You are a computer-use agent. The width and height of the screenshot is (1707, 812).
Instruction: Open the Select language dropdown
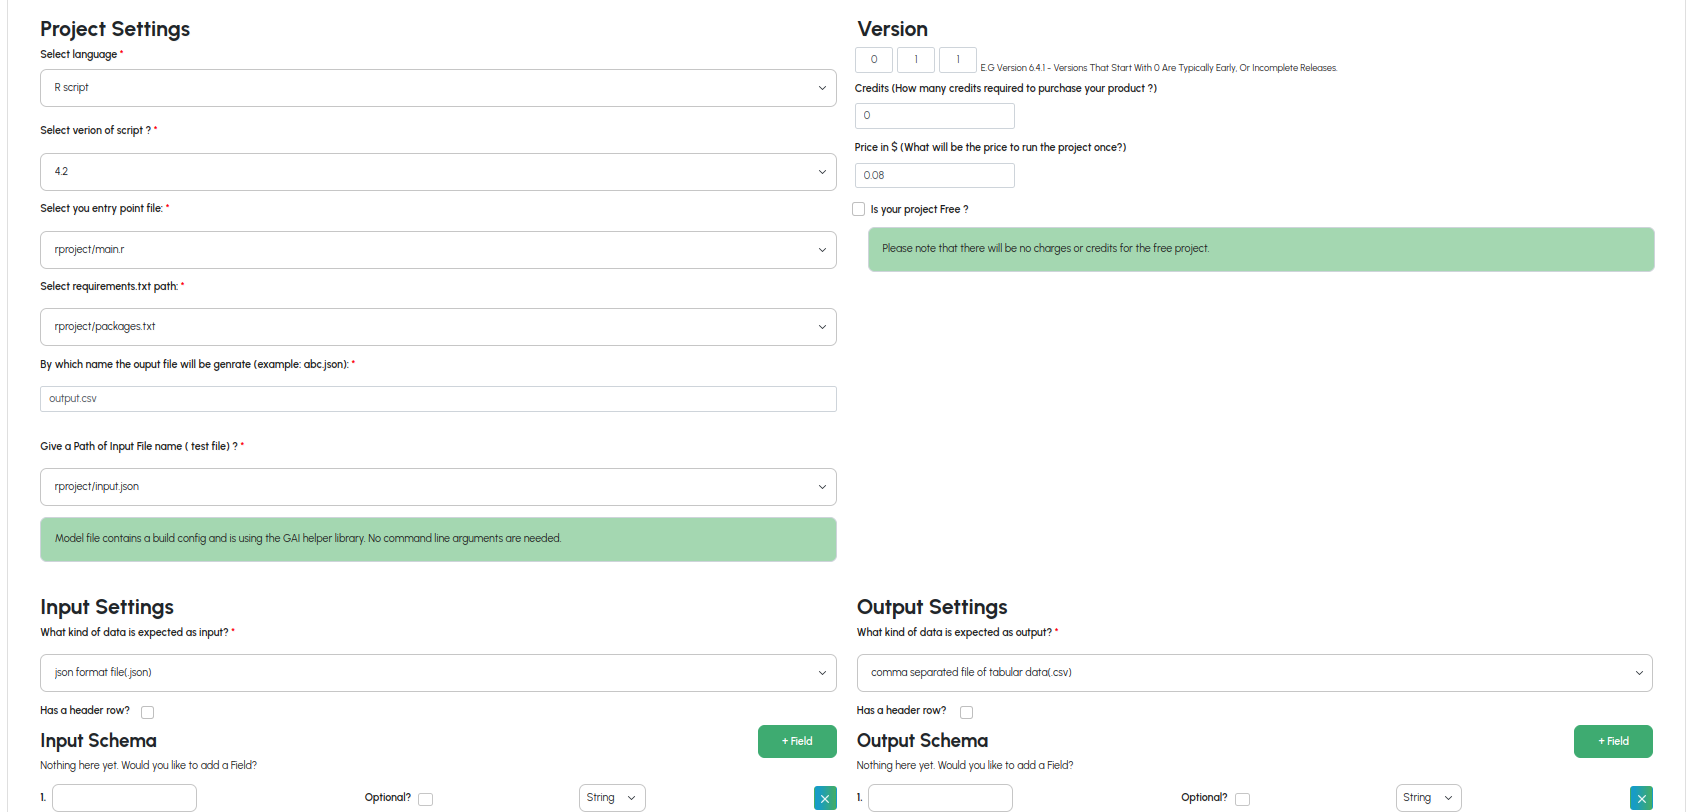click(438, 88)
